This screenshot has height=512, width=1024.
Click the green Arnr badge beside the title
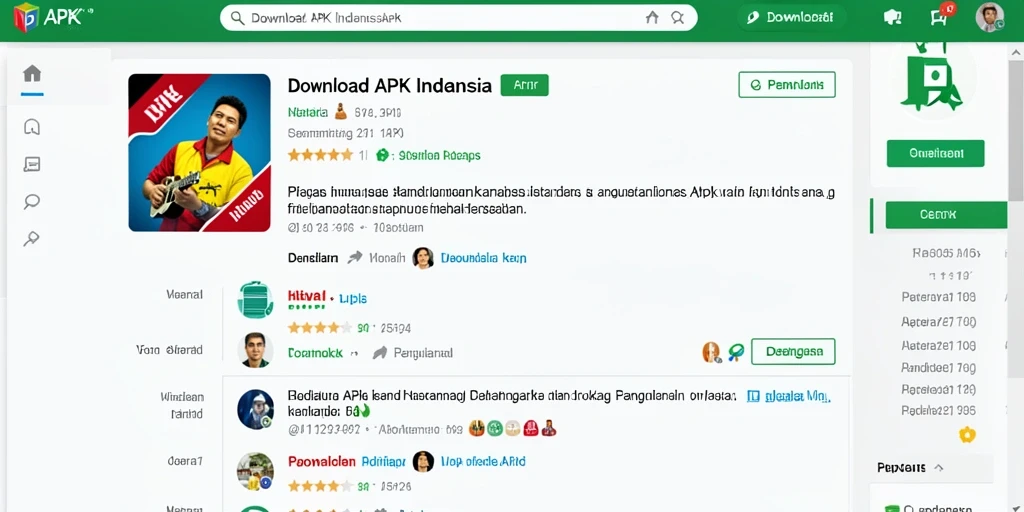click(x=524, y=85)
